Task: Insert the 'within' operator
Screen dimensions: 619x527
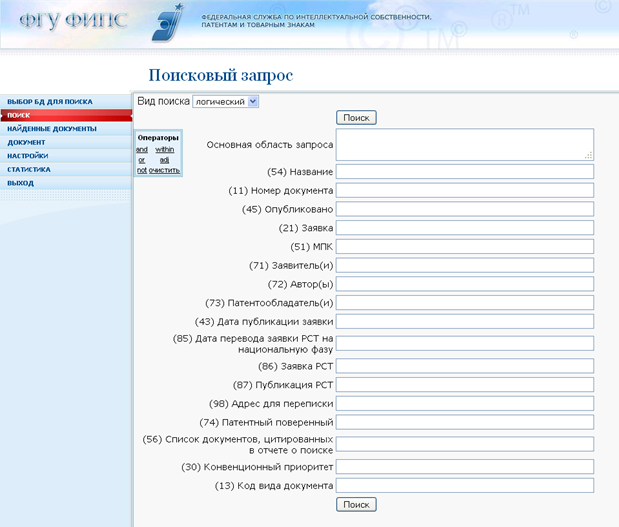Action: click(165, 150)
